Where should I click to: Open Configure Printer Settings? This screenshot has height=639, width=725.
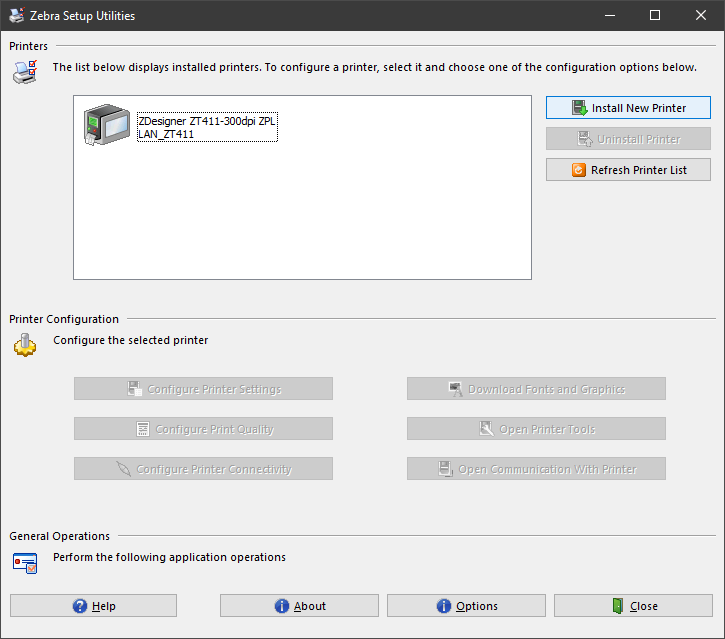(x=203, y=388)
